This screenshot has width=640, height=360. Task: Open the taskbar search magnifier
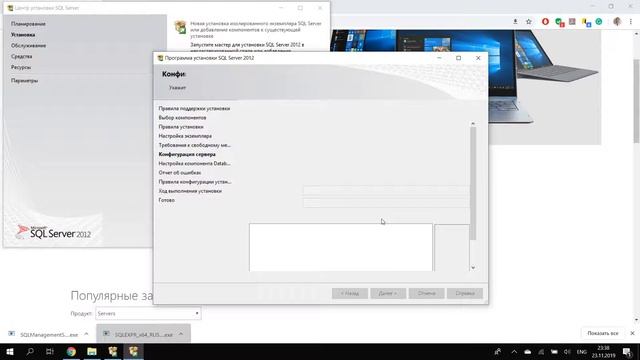[30, 351]
